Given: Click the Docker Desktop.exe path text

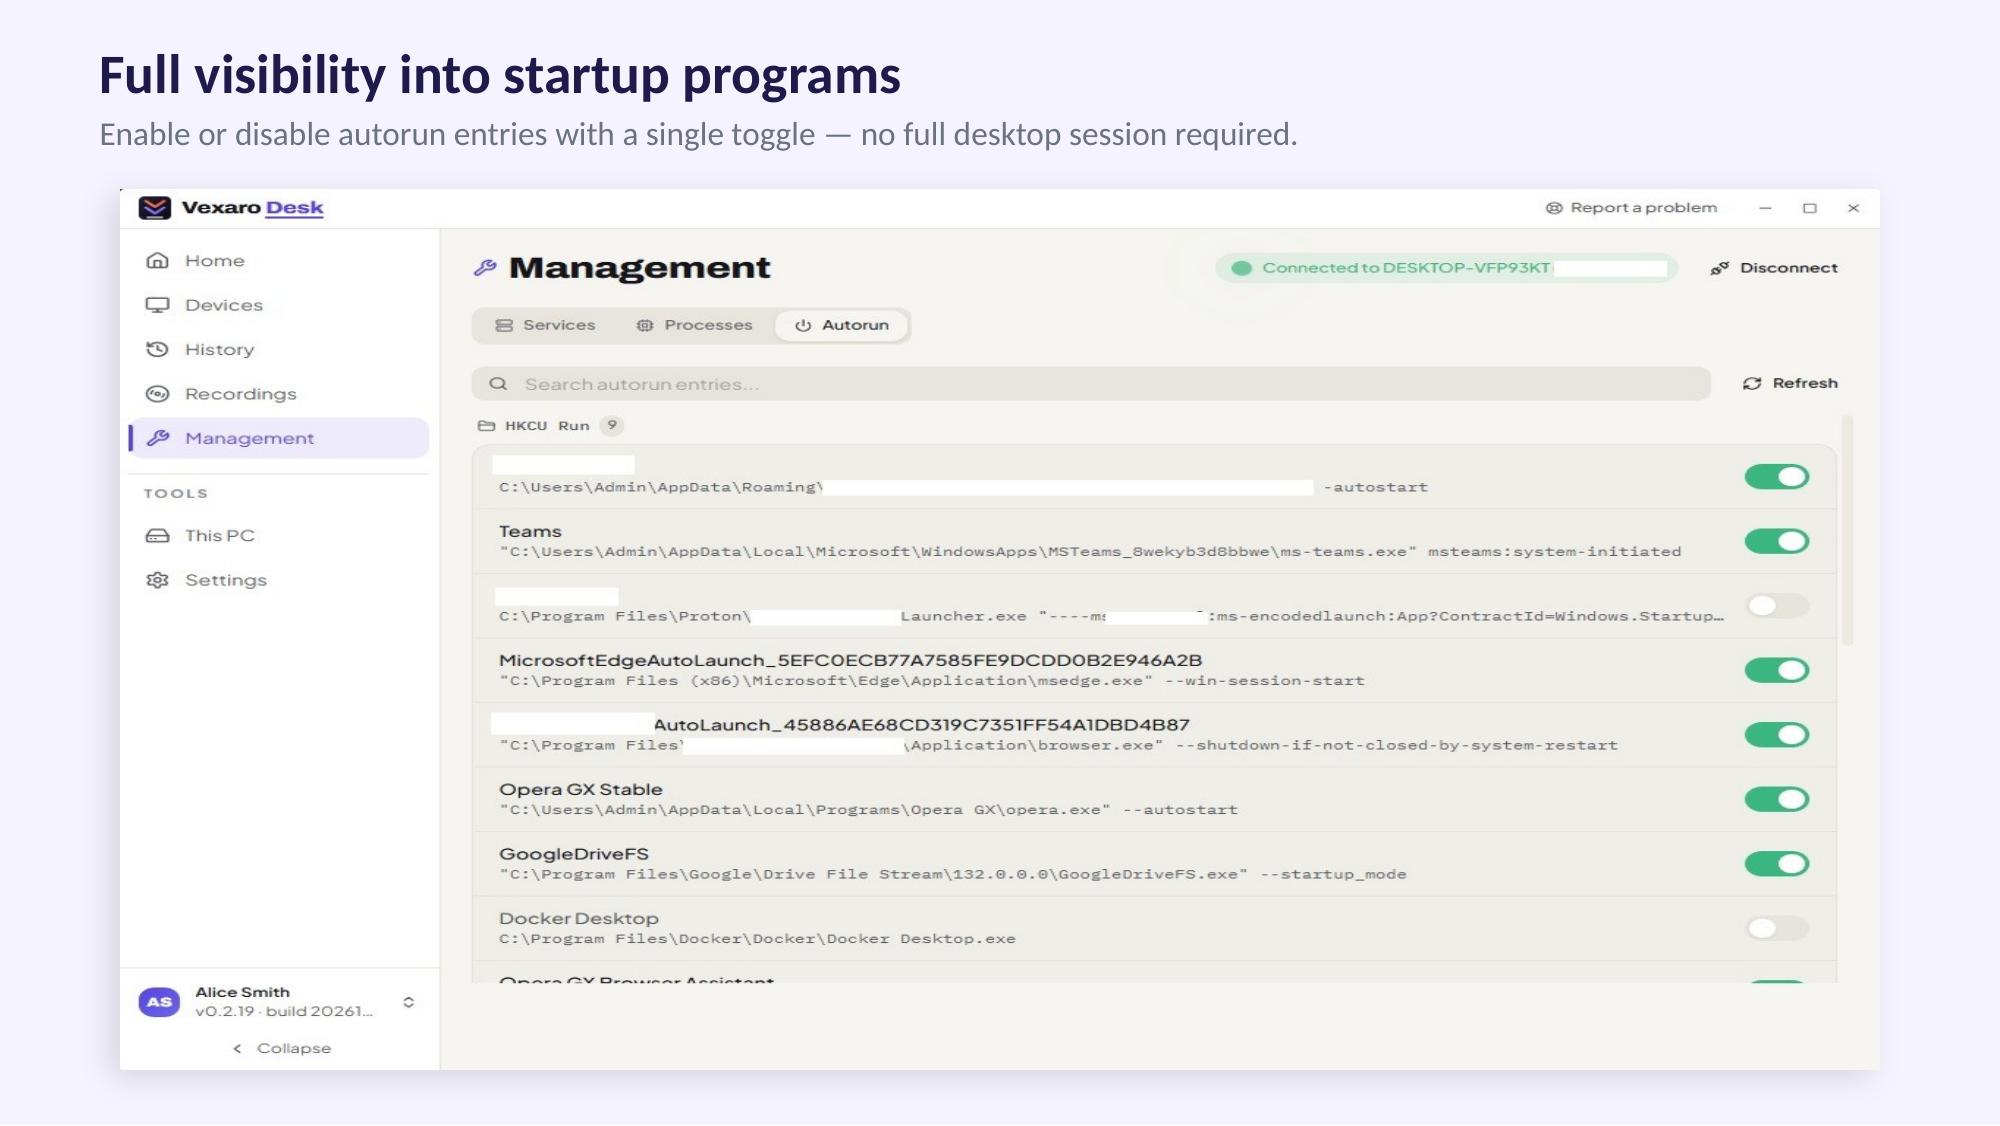Looking at the screenshot, I should click(757, 939).
